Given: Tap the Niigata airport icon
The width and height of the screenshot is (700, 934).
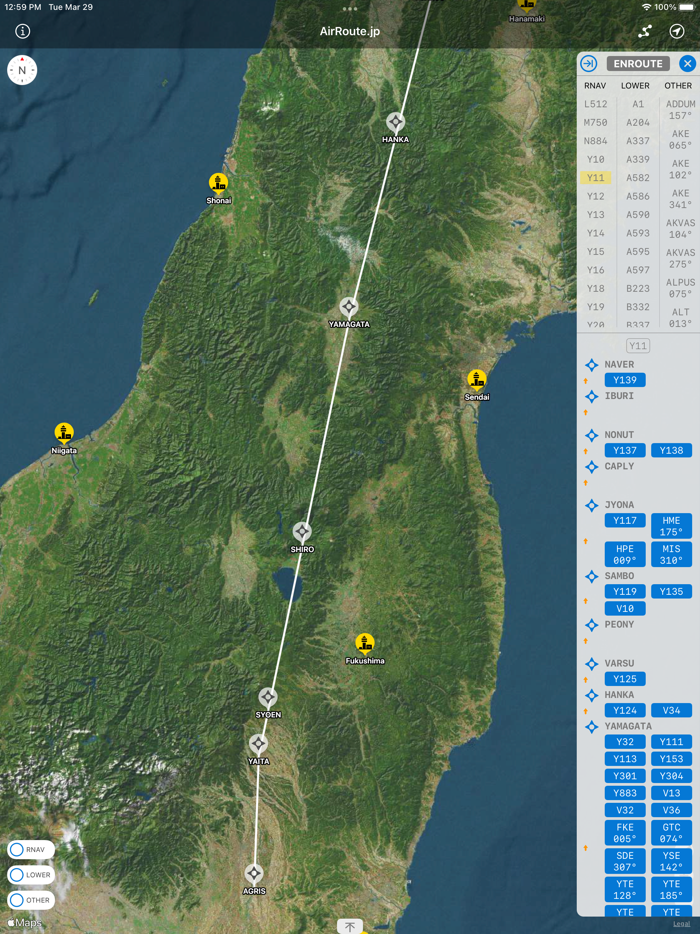Looking at the screenshot, I should pos(64,434).
